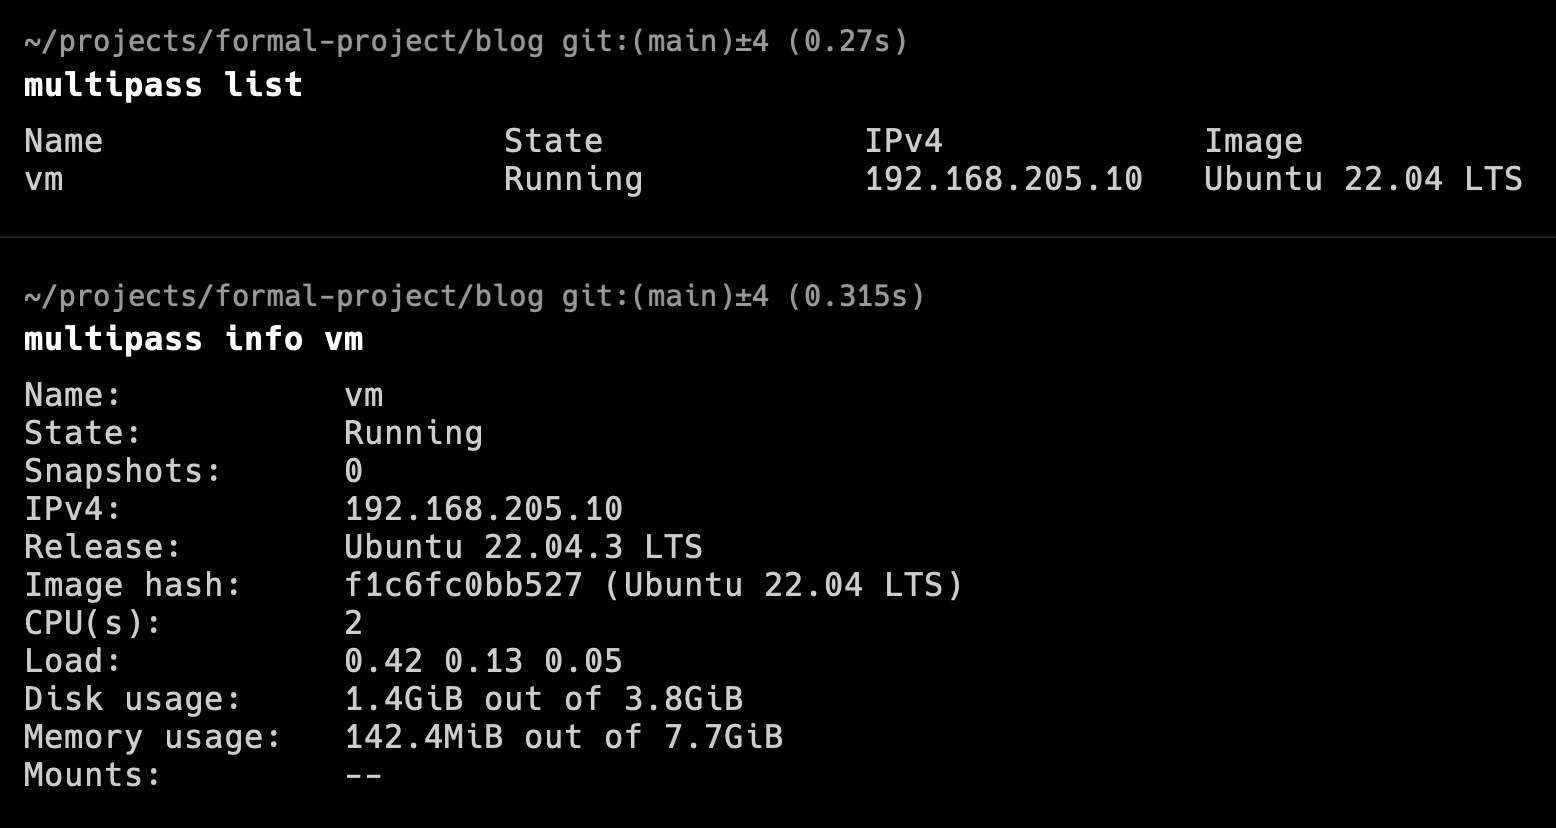Click the 'Running' state in the list table row

(x=573, y=179)
